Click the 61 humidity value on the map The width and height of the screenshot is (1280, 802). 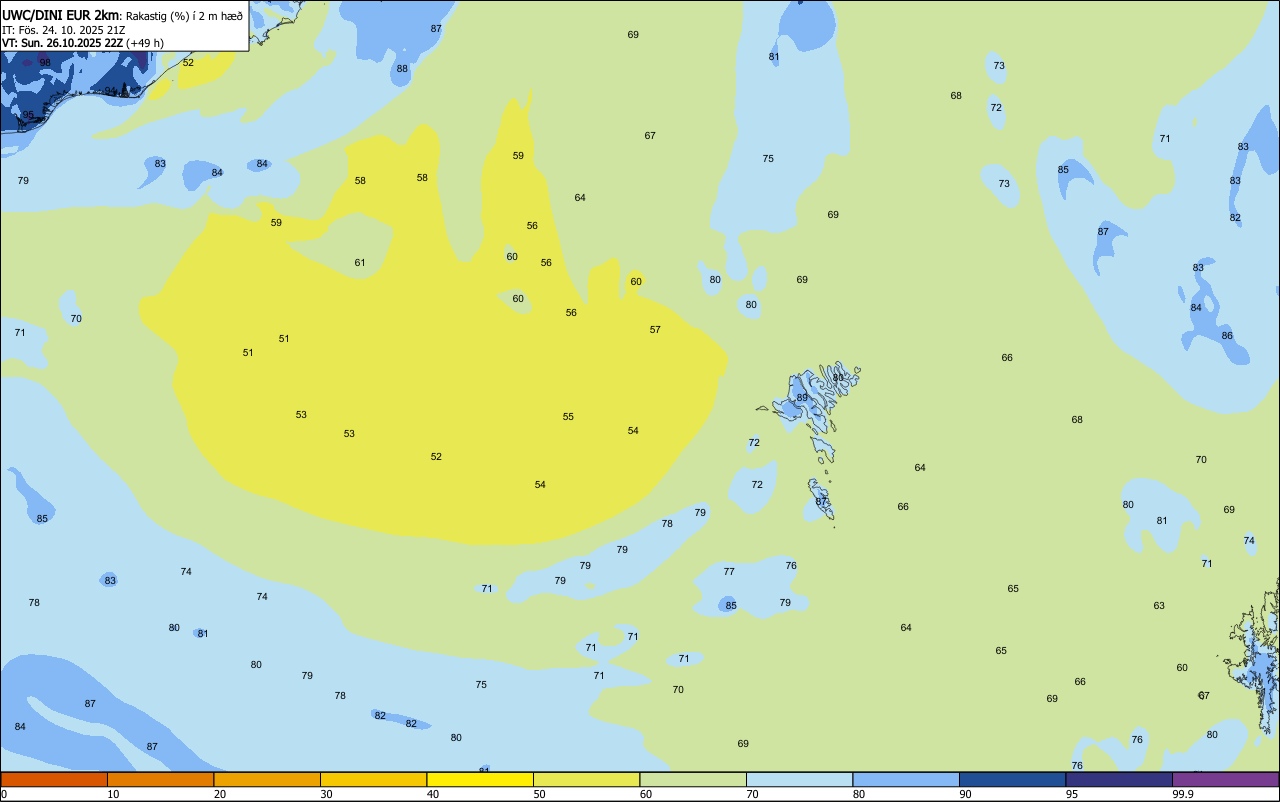(360, 263)
